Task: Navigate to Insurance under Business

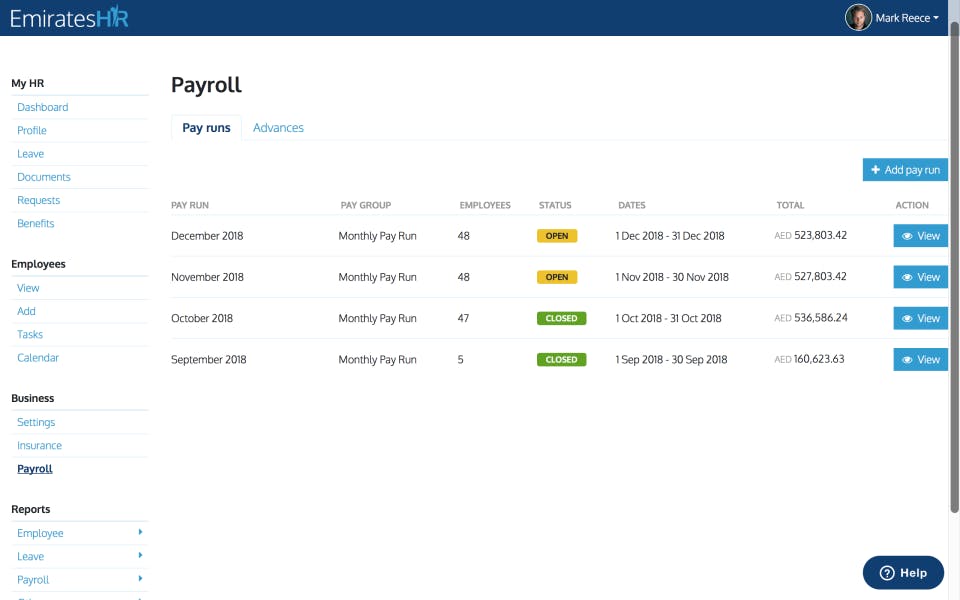Action: pos(39,445)
